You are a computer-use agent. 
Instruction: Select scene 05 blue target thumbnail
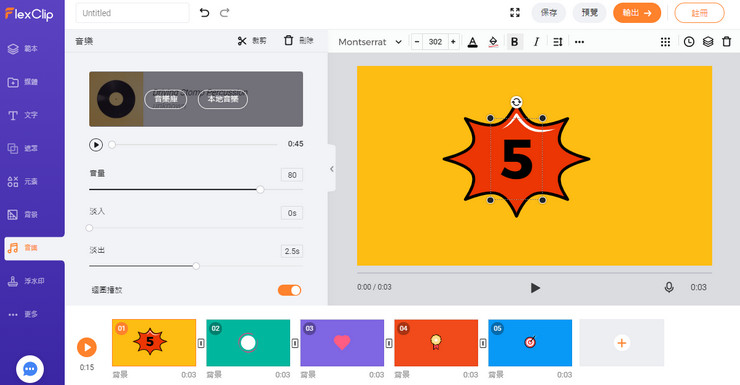[x=530, y=343]
